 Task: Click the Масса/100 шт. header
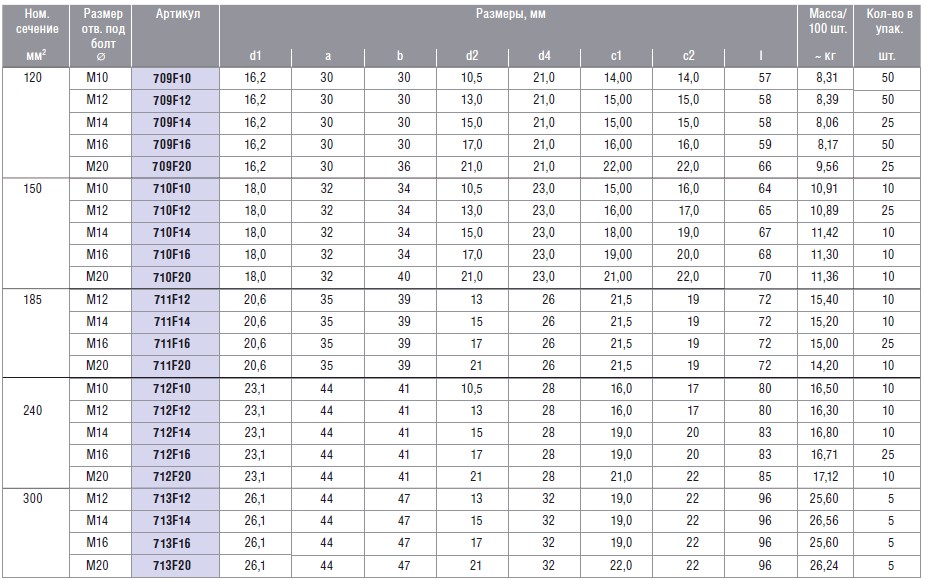point(825,21)
